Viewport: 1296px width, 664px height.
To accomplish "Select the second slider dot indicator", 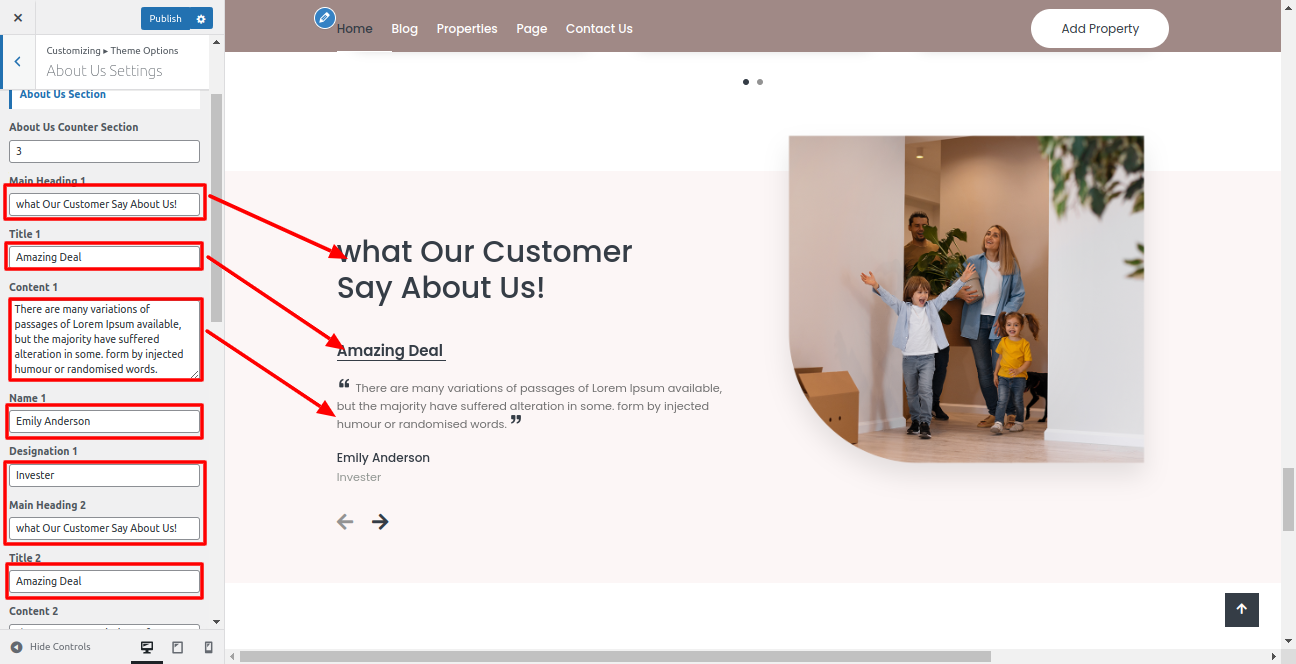I will click(760, 82).
